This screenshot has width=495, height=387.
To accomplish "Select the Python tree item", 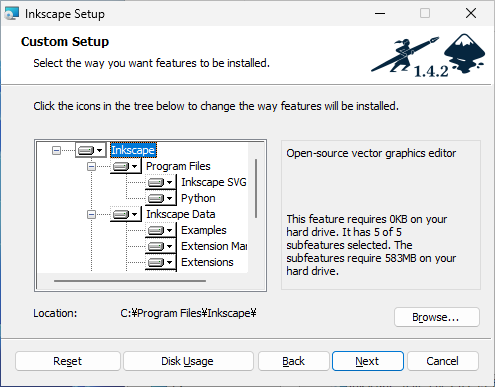I will coord(198,198).
